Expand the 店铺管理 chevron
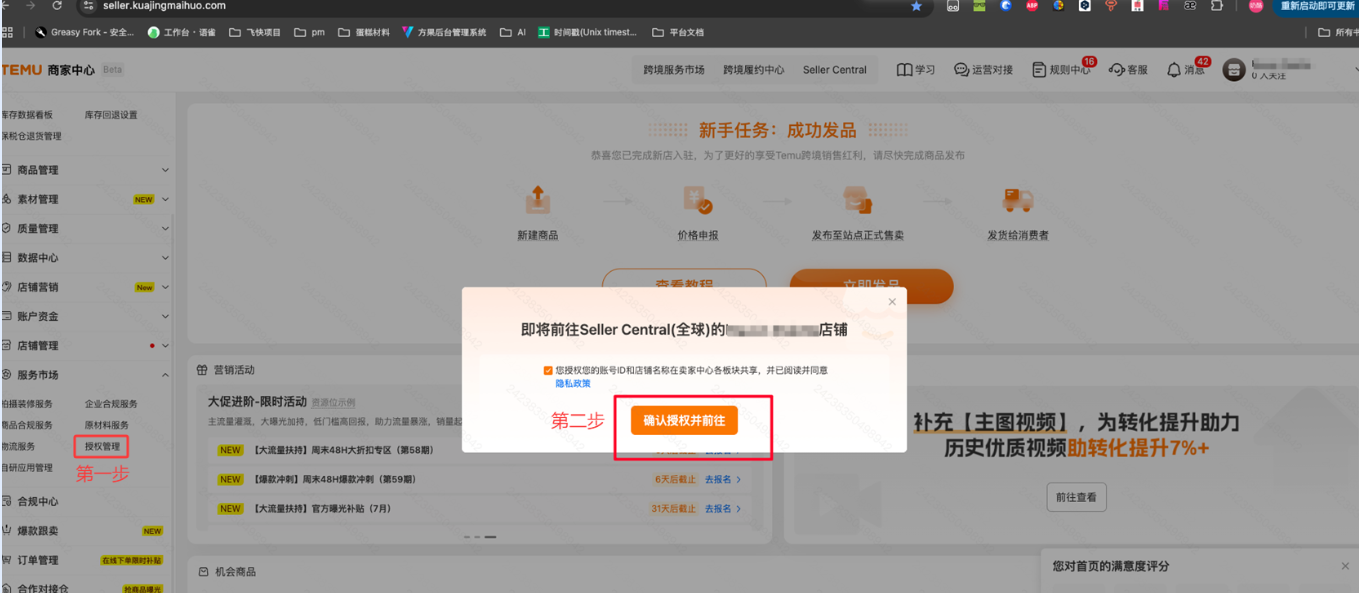This screenshot has height=593, width=1359. click(x=165, y=345)
